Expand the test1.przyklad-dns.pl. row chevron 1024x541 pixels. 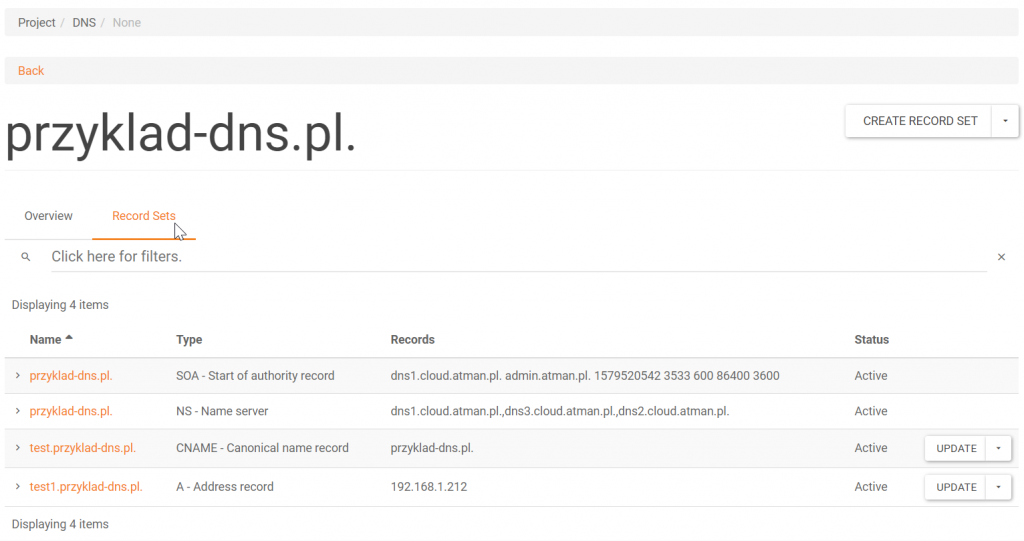point(17,487)
